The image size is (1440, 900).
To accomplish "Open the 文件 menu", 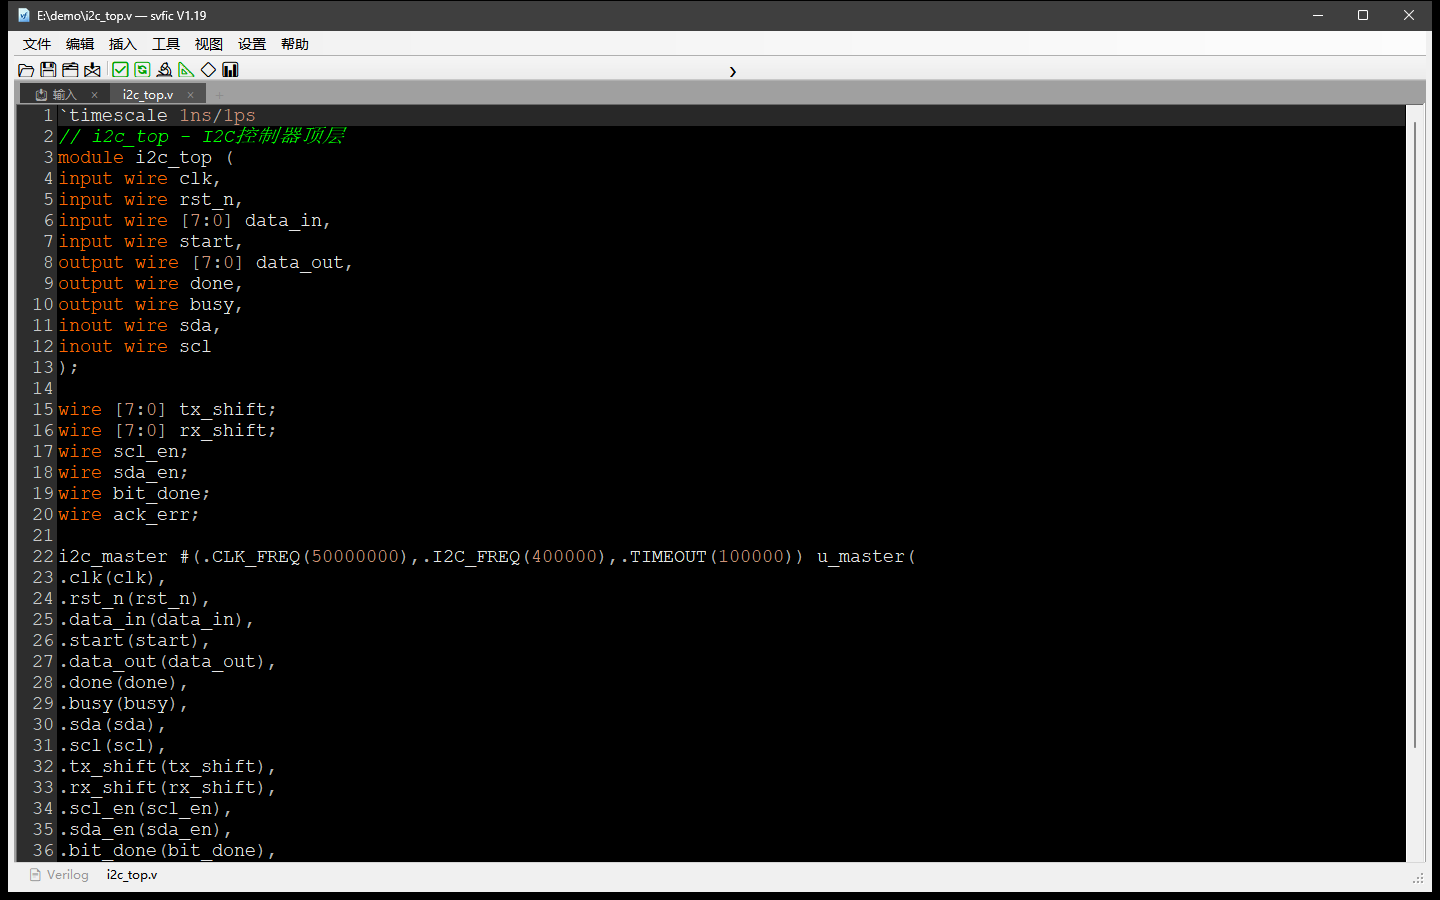I will (37, 44).
